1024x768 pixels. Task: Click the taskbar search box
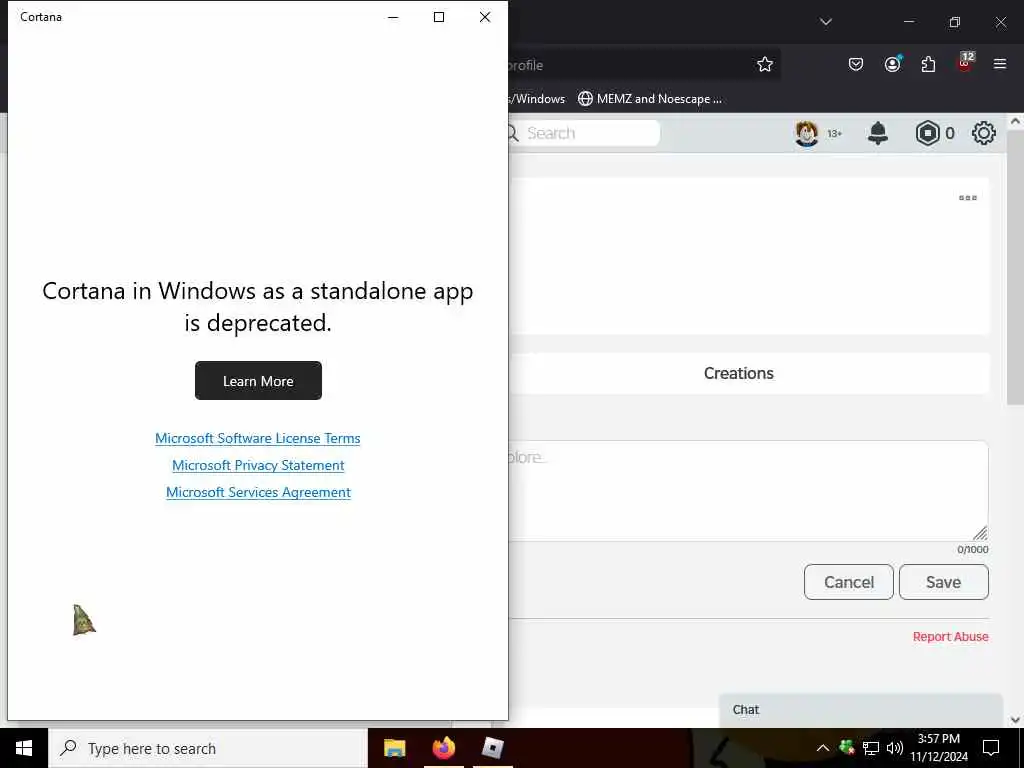pyautogui.click(x=208, y=748)
